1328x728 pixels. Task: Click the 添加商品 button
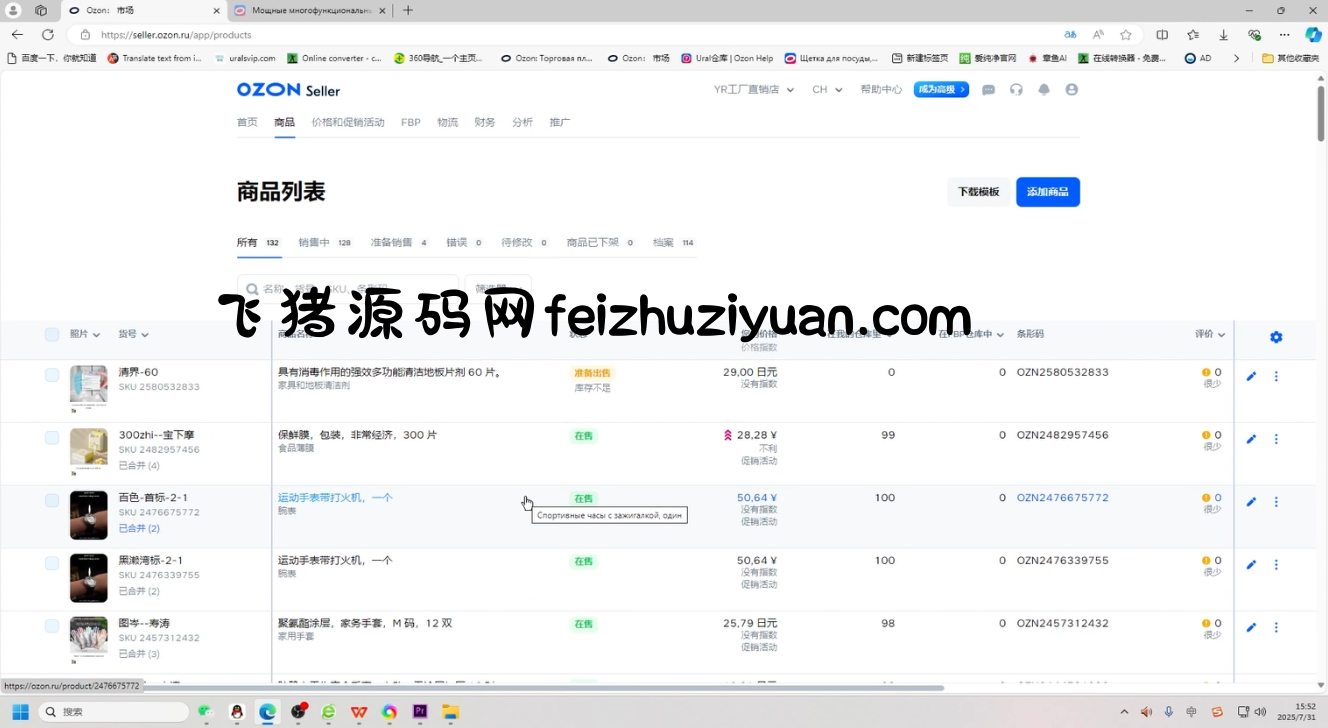[x=1047, y=192]
